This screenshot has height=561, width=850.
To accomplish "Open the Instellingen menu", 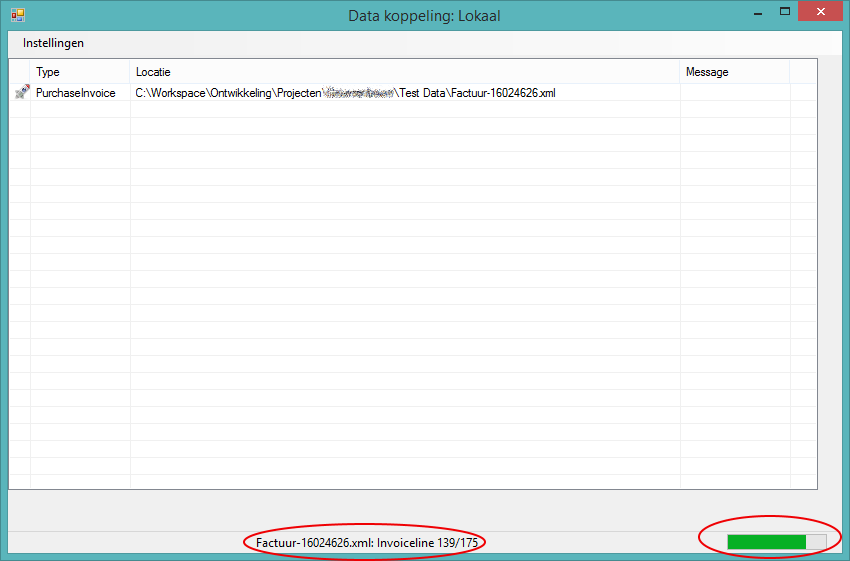I will (53, 43).
